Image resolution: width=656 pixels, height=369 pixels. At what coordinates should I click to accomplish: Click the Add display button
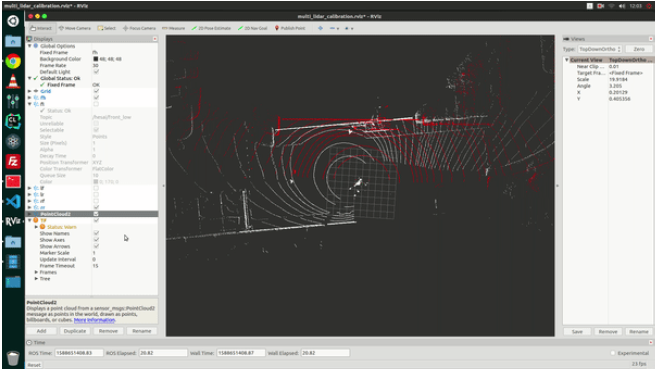click(41, 331)
